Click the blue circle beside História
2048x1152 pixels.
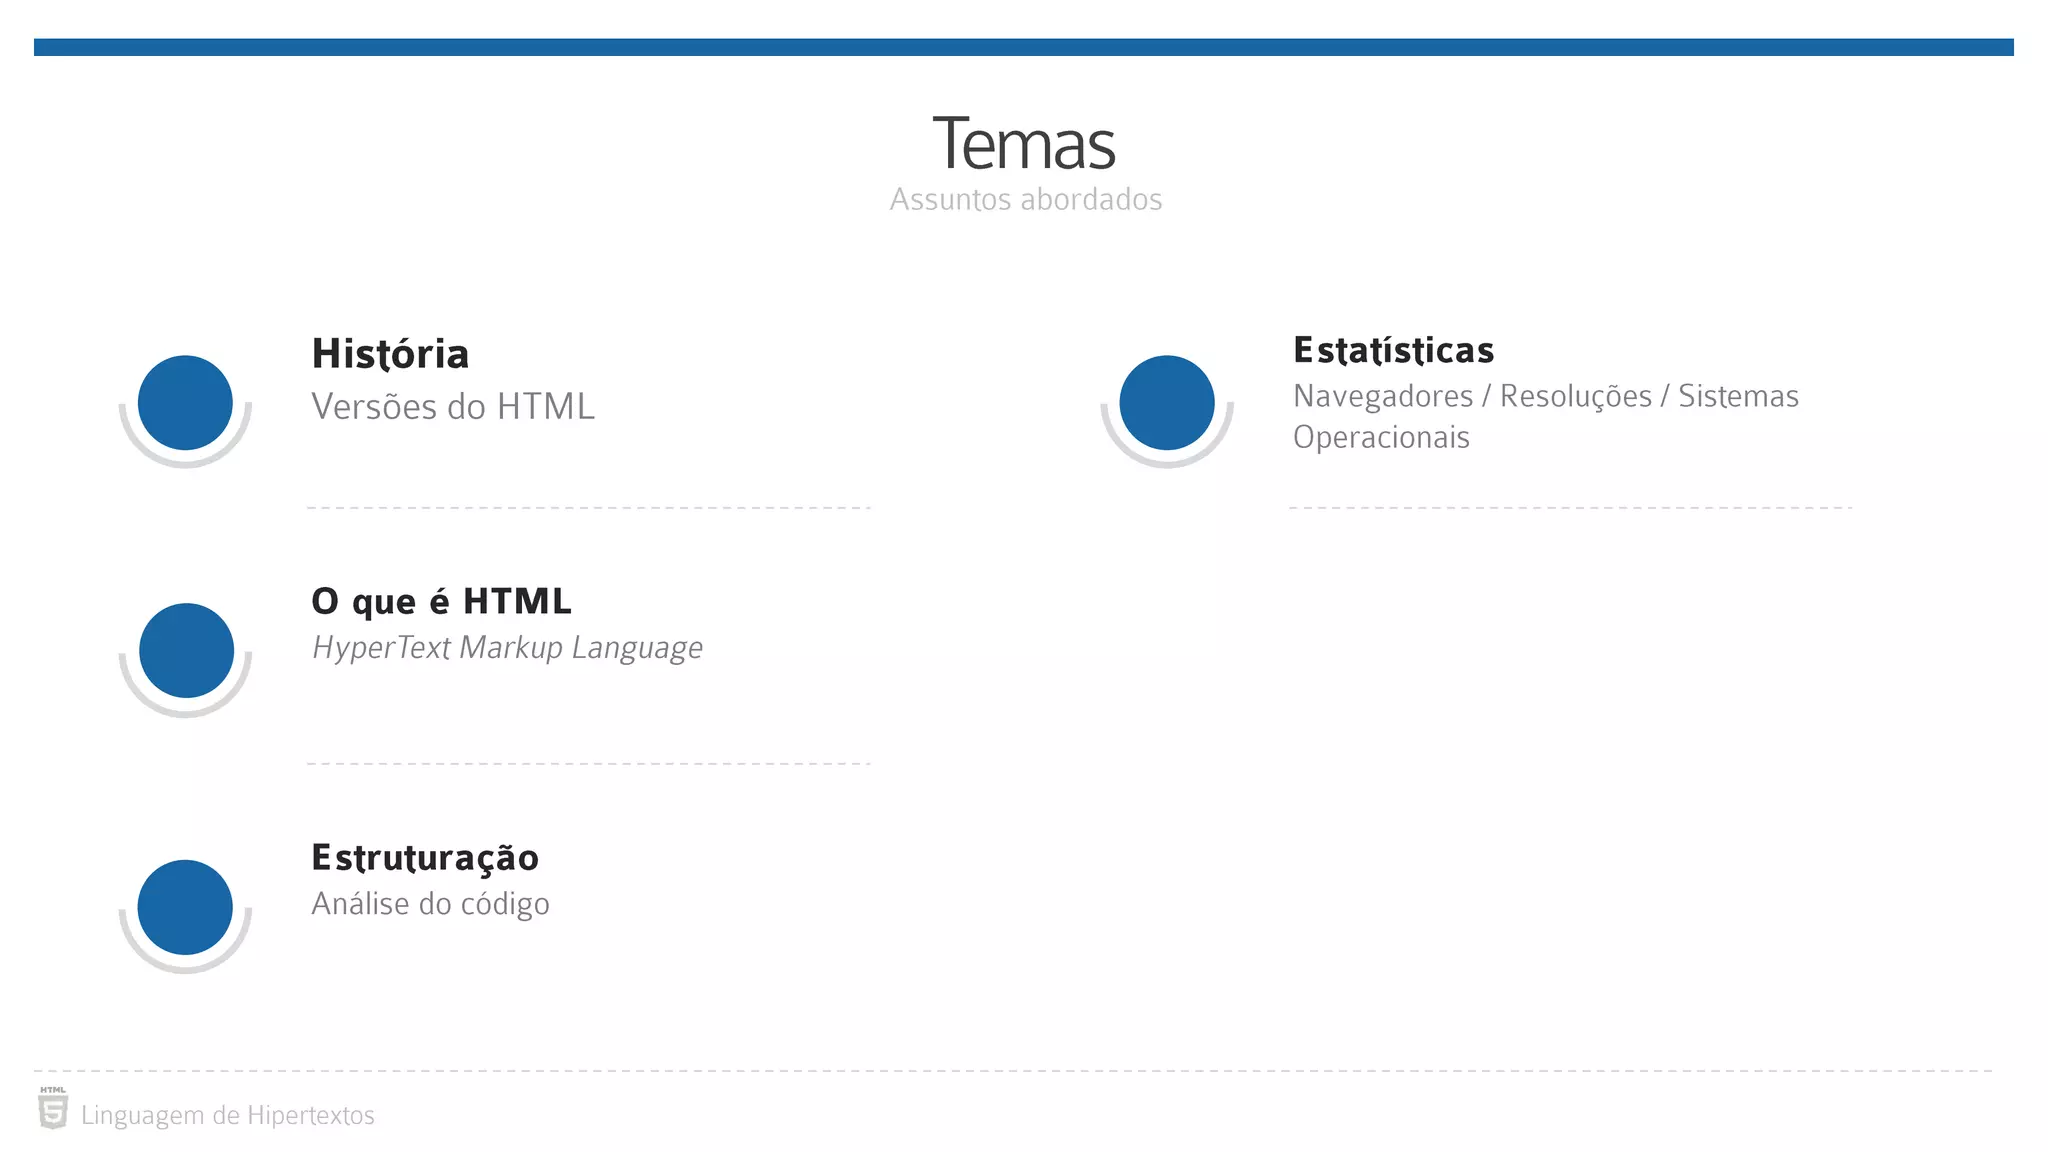(x=185, y=403)
